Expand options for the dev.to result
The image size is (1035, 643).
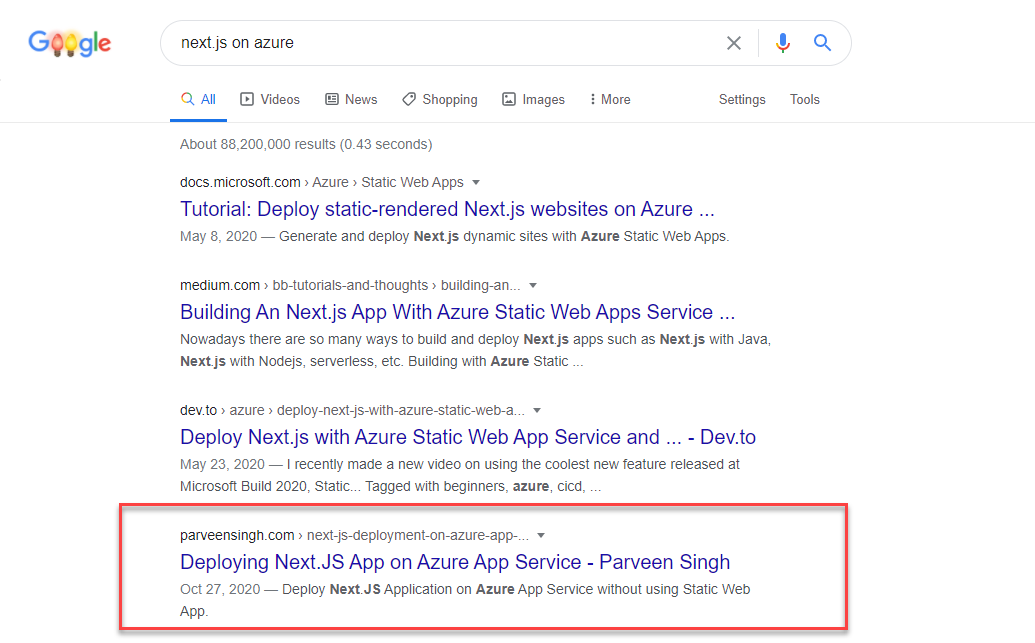tap(537, 410)
